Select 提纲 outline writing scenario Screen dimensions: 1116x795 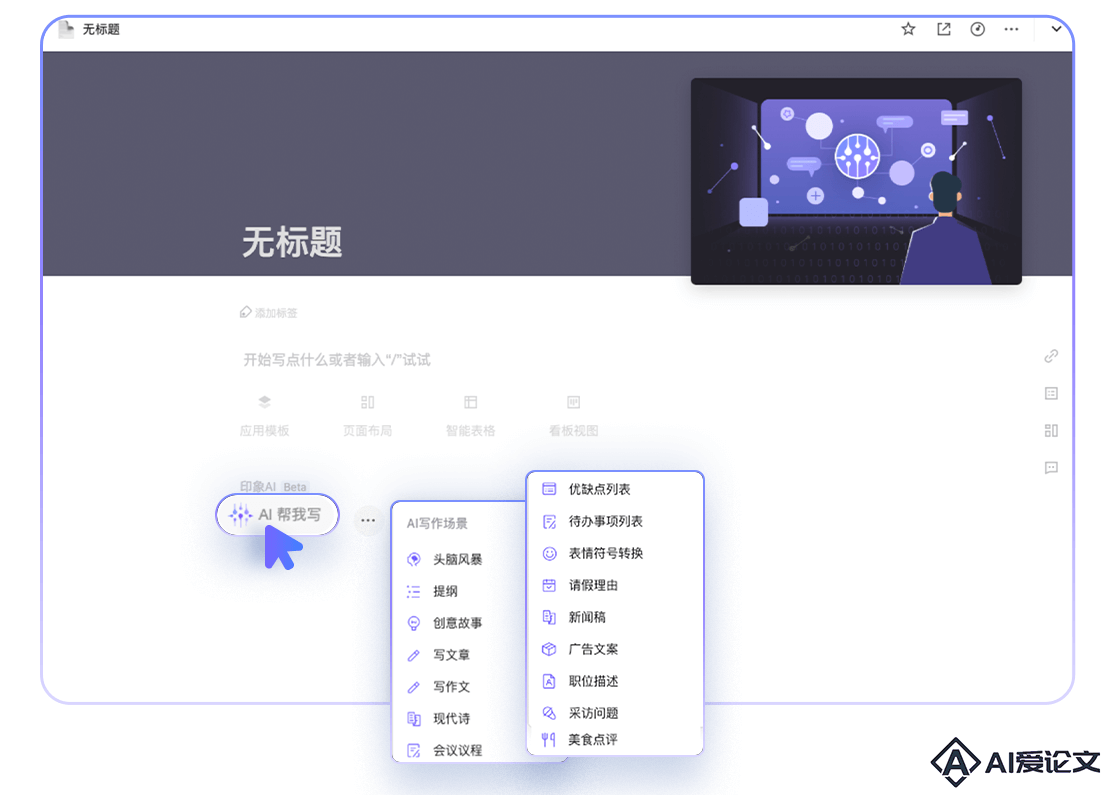445,591
